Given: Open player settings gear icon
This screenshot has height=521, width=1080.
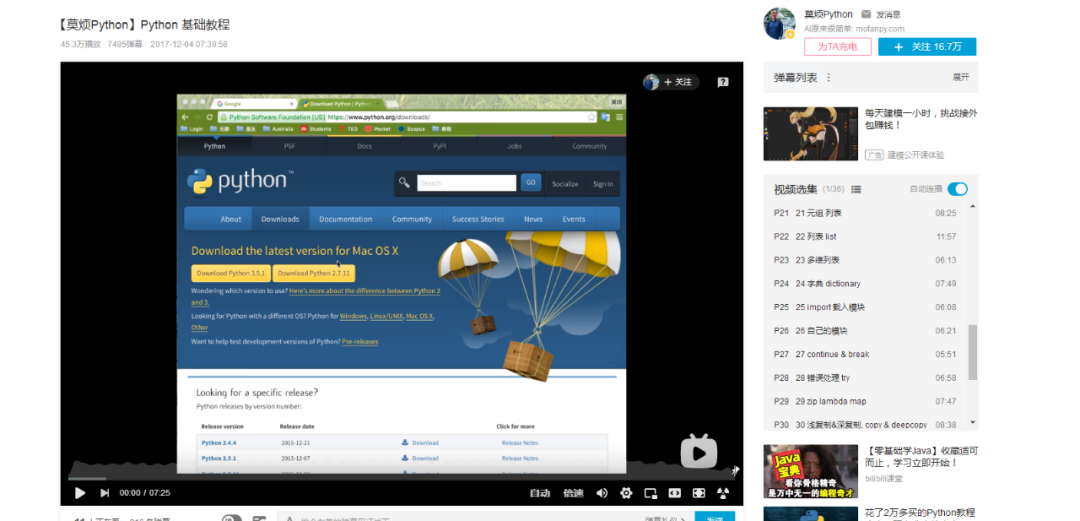Looking at the screenshot, I should pos(626,493).
